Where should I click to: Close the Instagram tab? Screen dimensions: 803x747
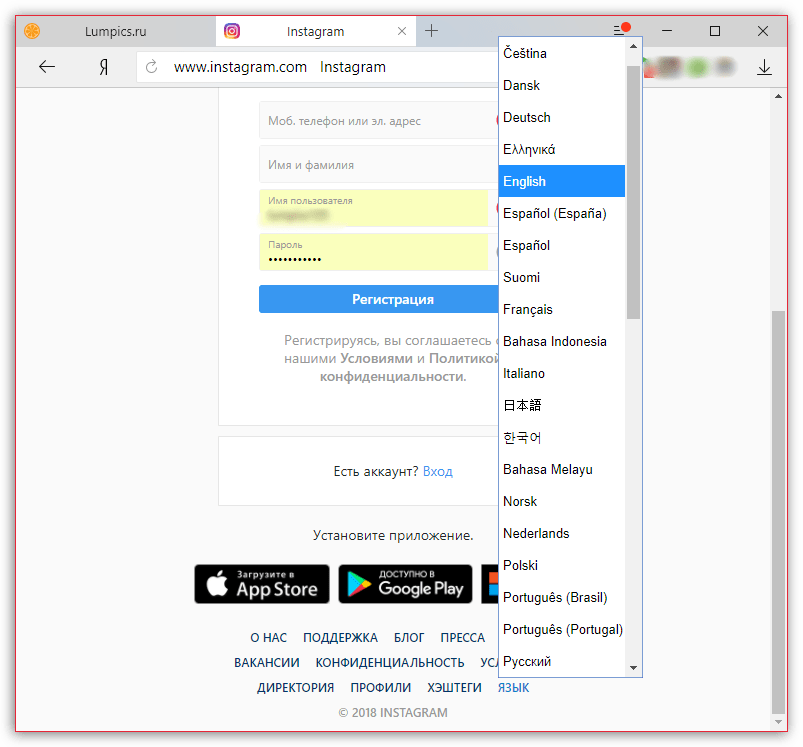click(x=402, y=31)
